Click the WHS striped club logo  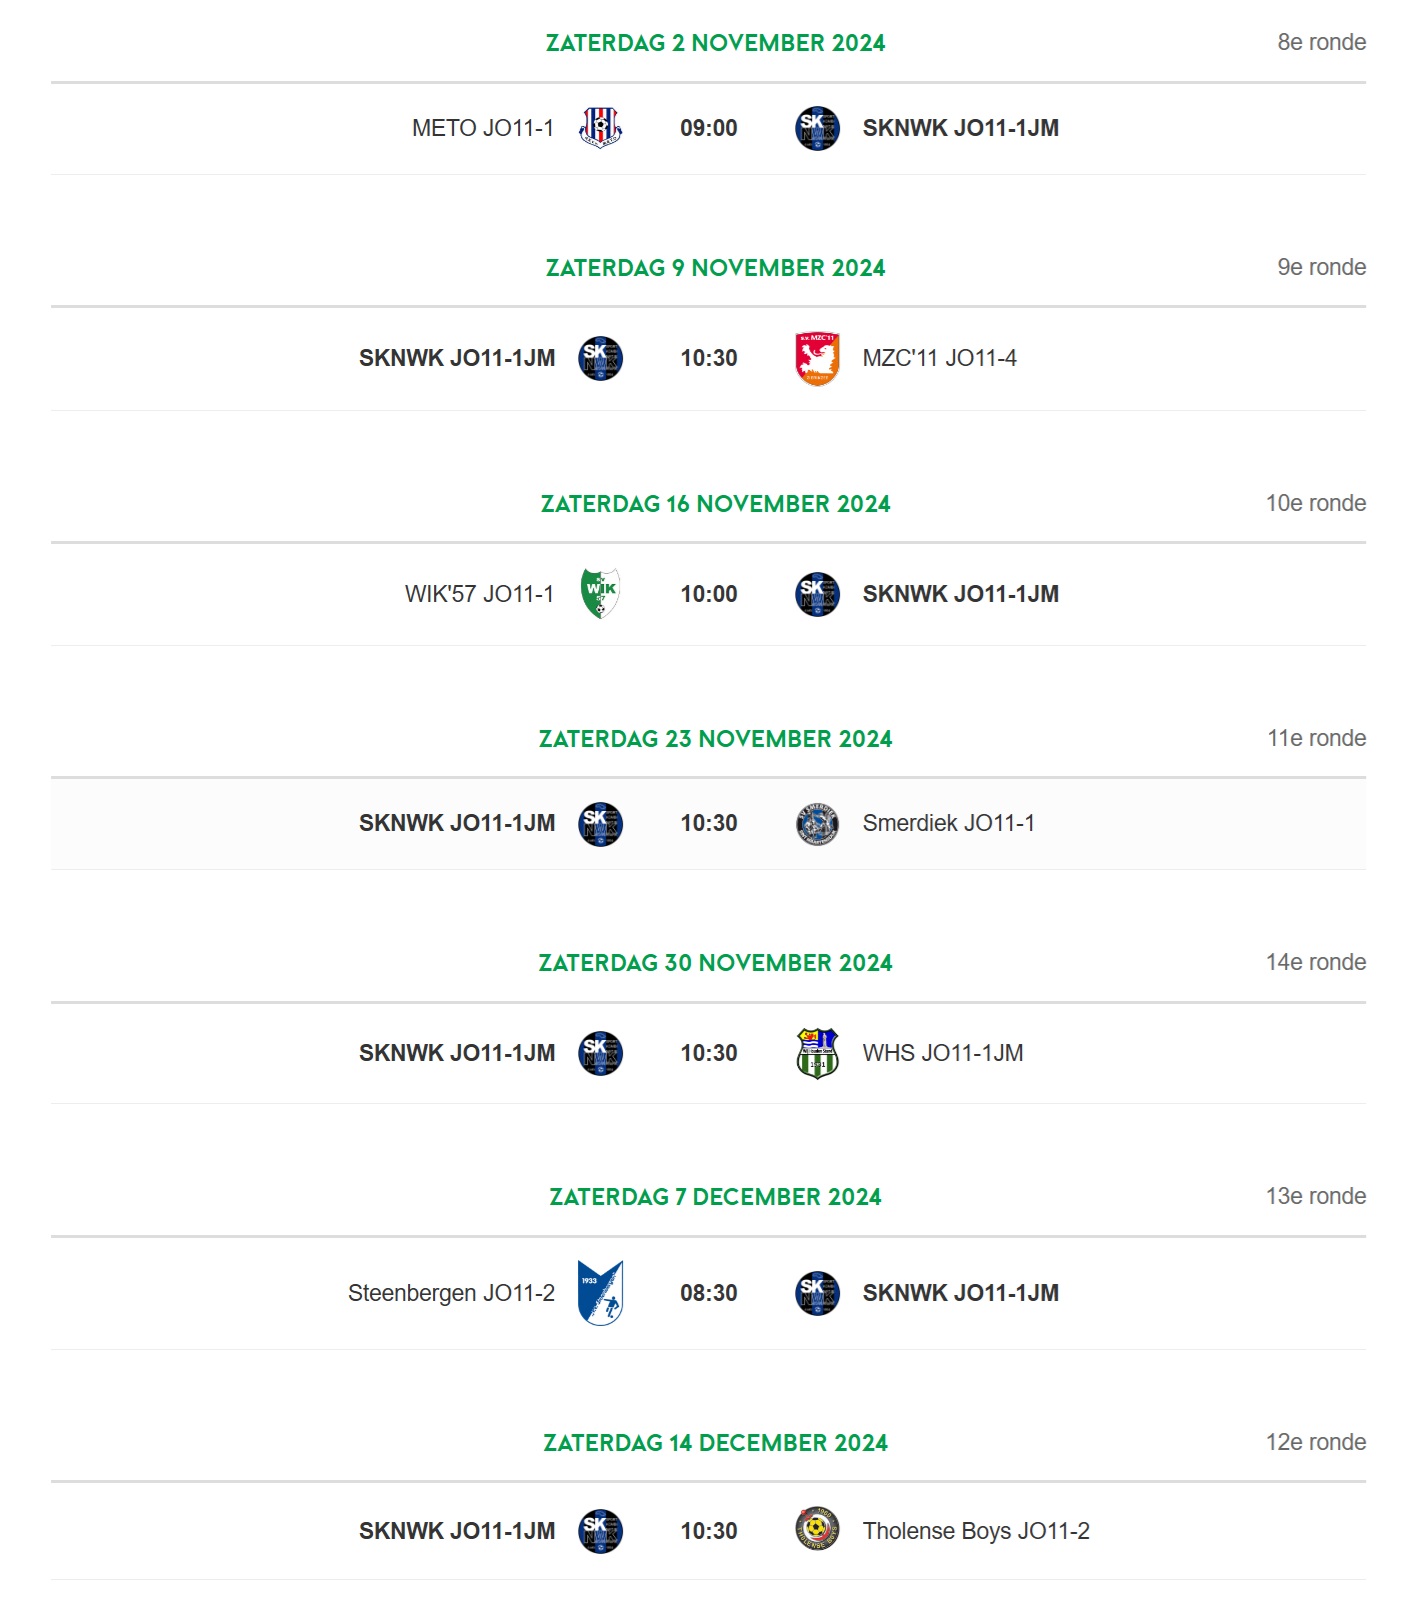click(817, 1053)
